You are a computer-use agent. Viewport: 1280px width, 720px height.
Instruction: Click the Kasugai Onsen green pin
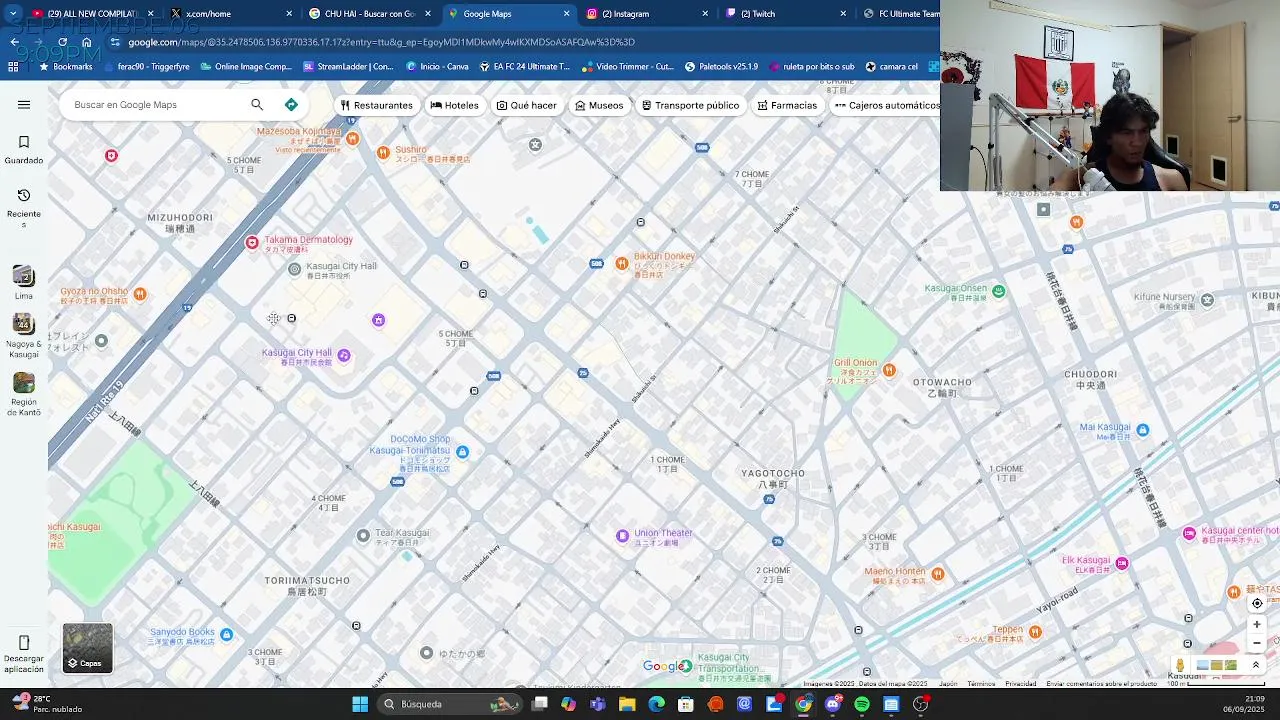(x=998, y=291)
